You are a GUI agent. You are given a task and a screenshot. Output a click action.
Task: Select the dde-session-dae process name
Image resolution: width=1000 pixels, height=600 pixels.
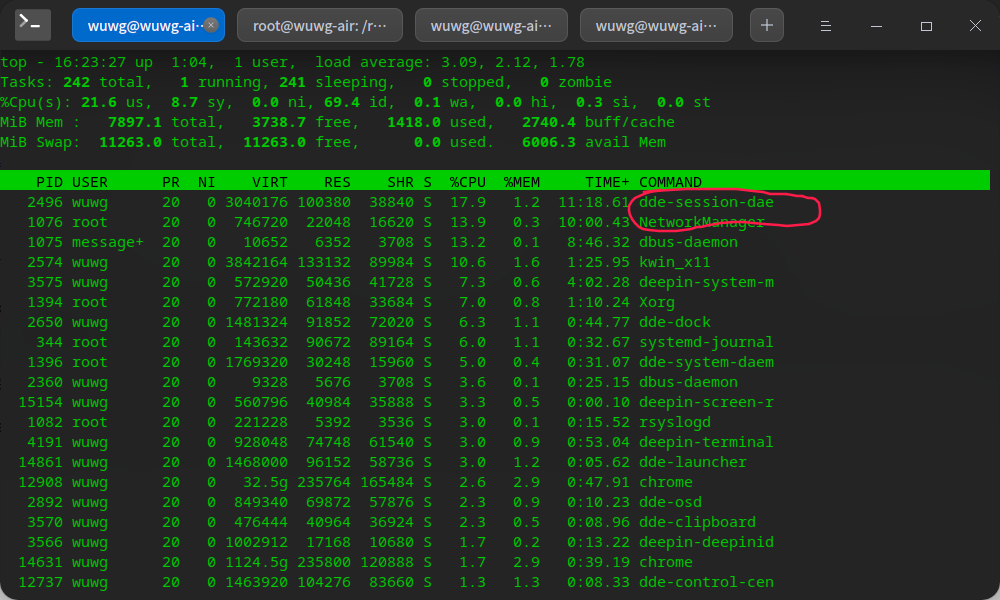tap(706, 202)
